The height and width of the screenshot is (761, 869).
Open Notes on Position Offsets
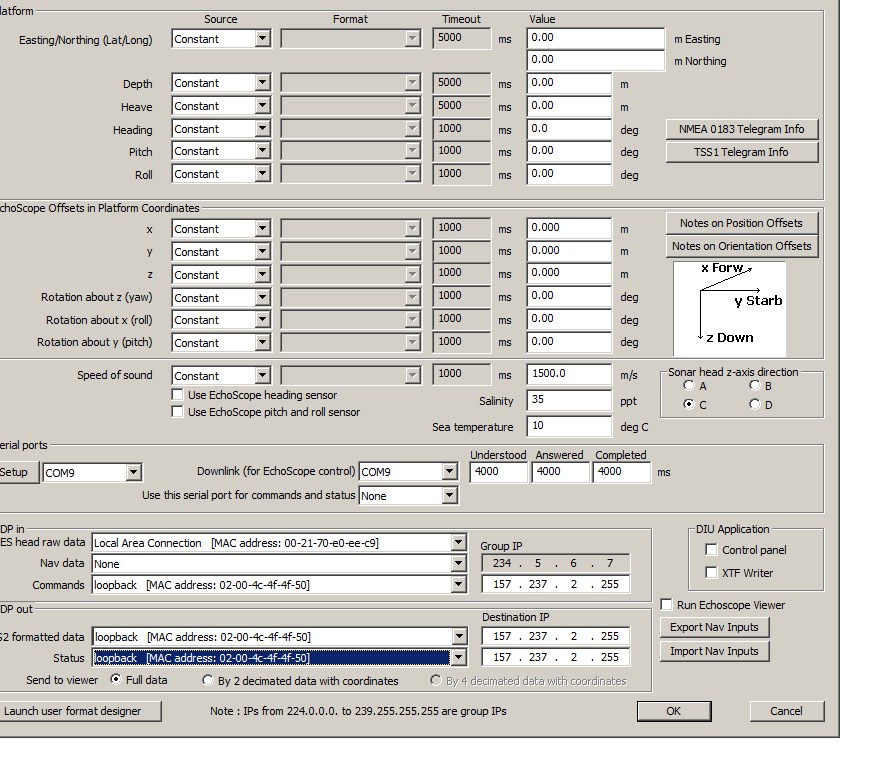click(x=741, y=223)
